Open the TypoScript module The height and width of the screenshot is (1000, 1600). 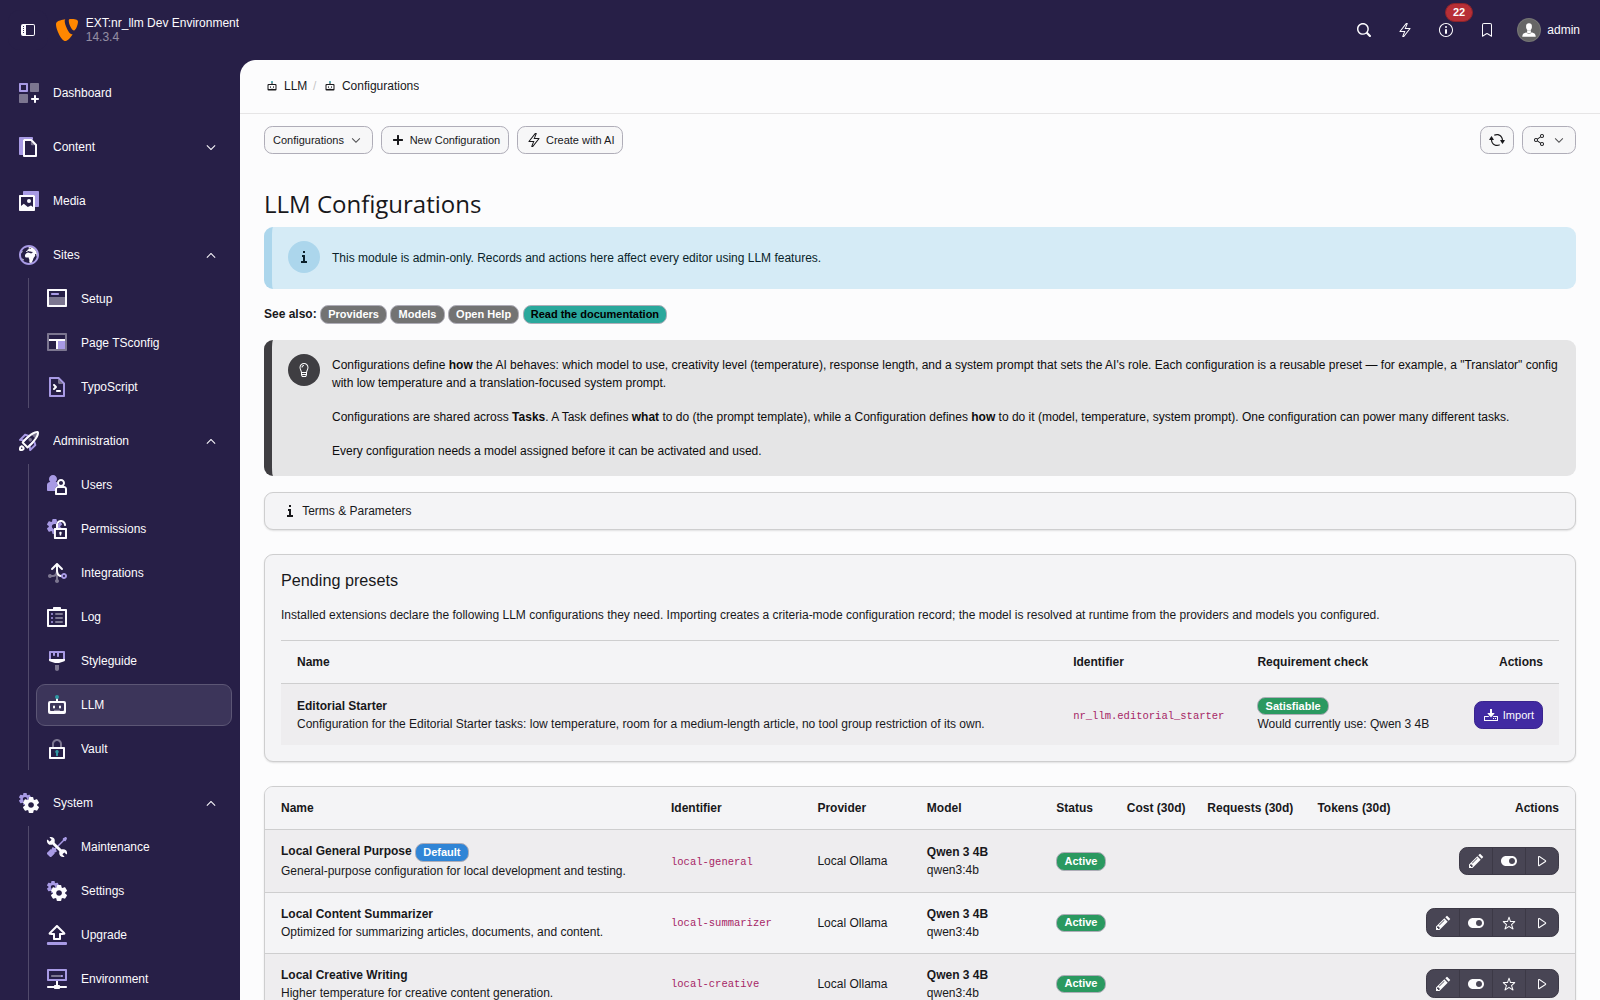click(x=134, y=387)
